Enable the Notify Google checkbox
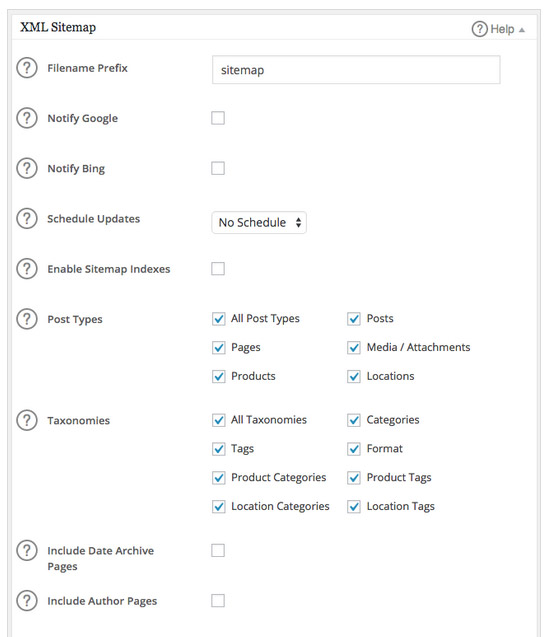Image resolution: width=548 pixels, height=637 pixels. (x=218, y=118)
